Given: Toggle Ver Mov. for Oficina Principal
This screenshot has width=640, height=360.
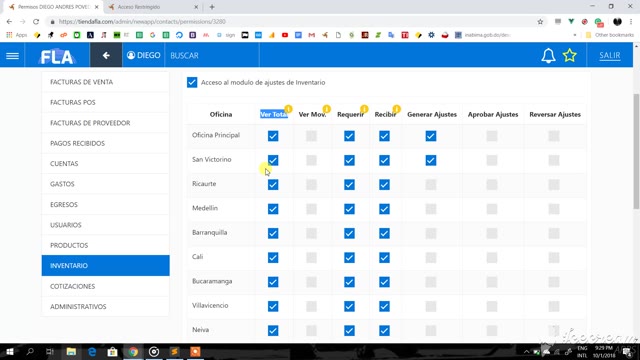Looking at the screenshot, I should (x=311, y=136).
